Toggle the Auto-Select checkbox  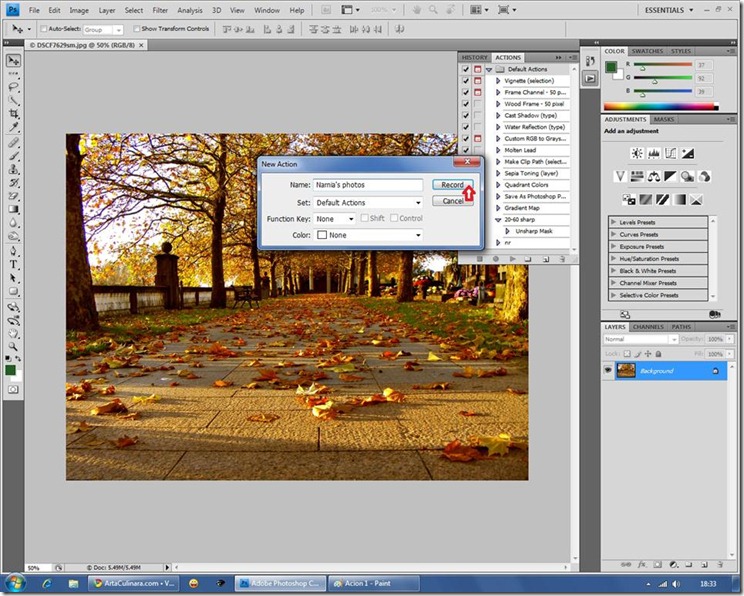click(44, 29)
